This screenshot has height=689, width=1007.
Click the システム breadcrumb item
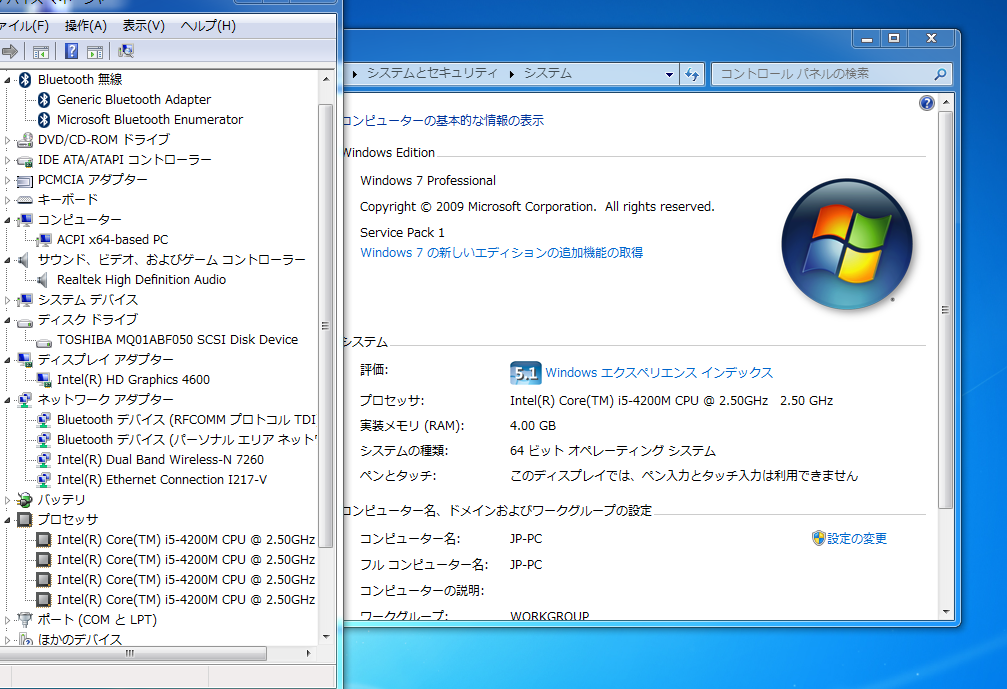[548, 73]
